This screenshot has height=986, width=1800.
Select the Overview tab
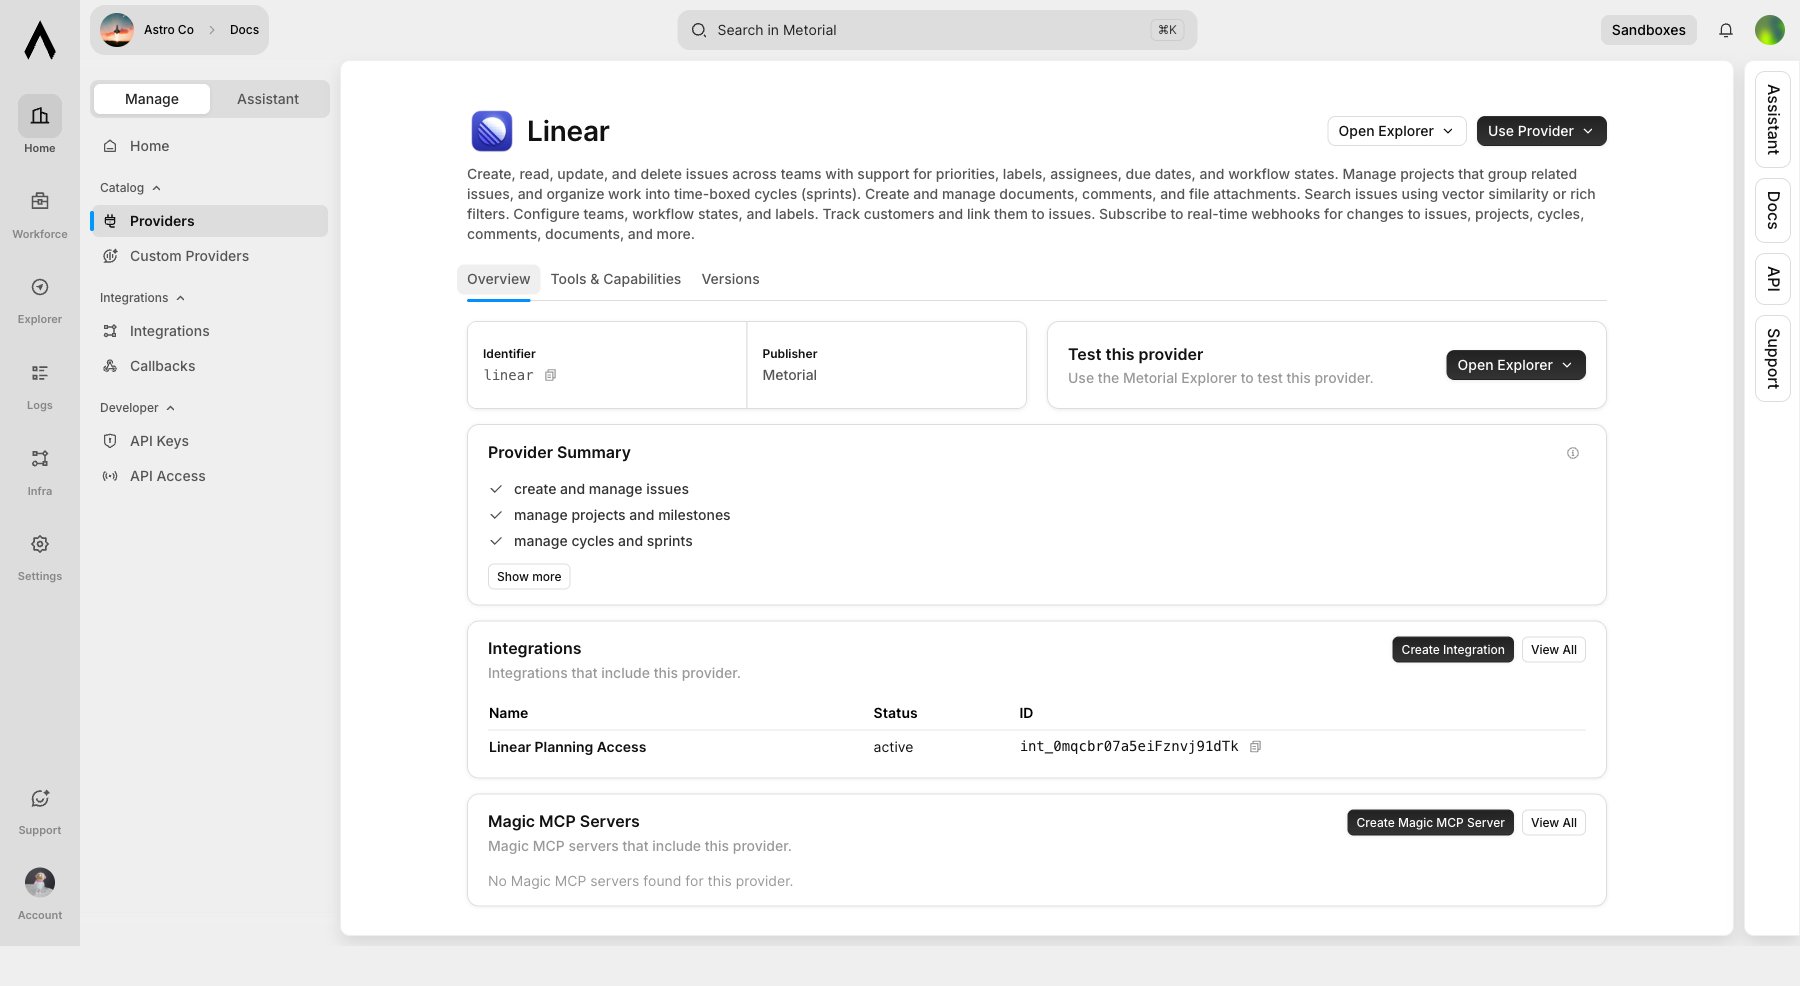click(x=498, y=279)
